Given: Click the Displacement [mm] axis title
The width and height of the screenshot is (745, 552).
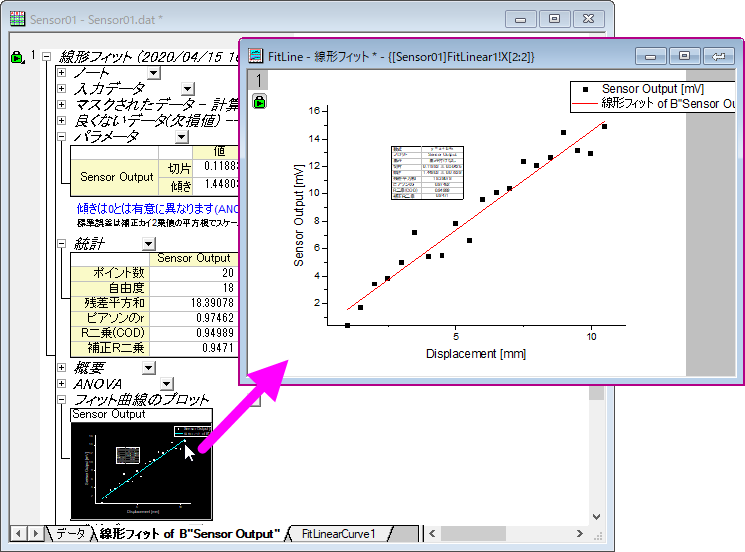Looking at the screenshot, I should (476, 354).
